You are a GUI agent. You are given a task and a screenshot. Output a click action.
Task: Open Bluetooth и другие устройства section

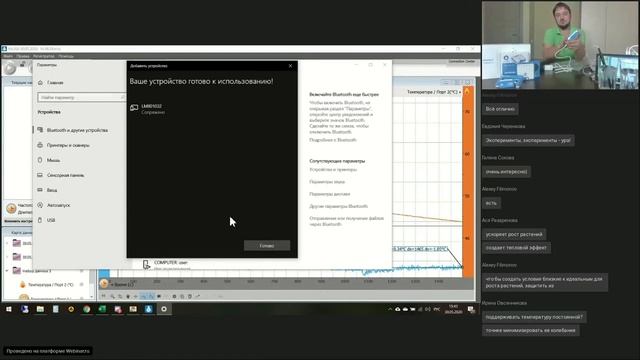(73, 130)
